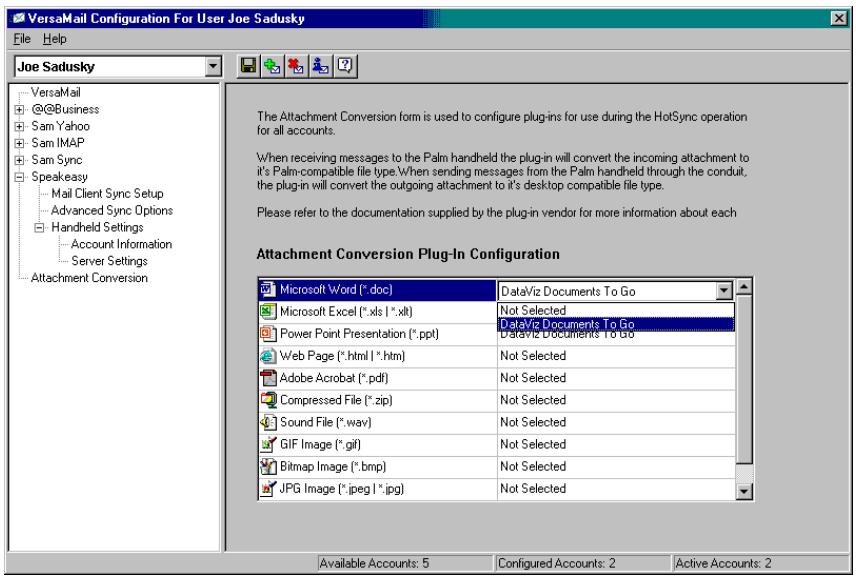Click the Web Page file type icon
The image size is (856, 579).
[x=268, y=356]
